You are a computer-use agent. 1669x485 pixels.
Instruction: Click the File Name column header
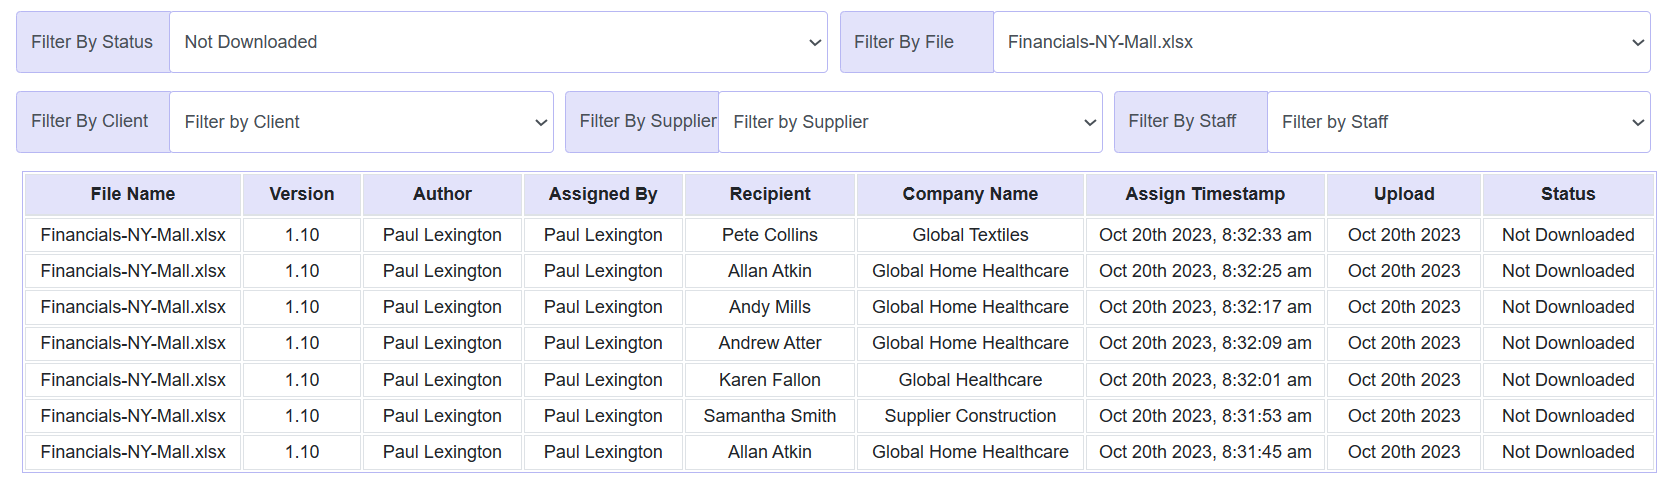133,194
